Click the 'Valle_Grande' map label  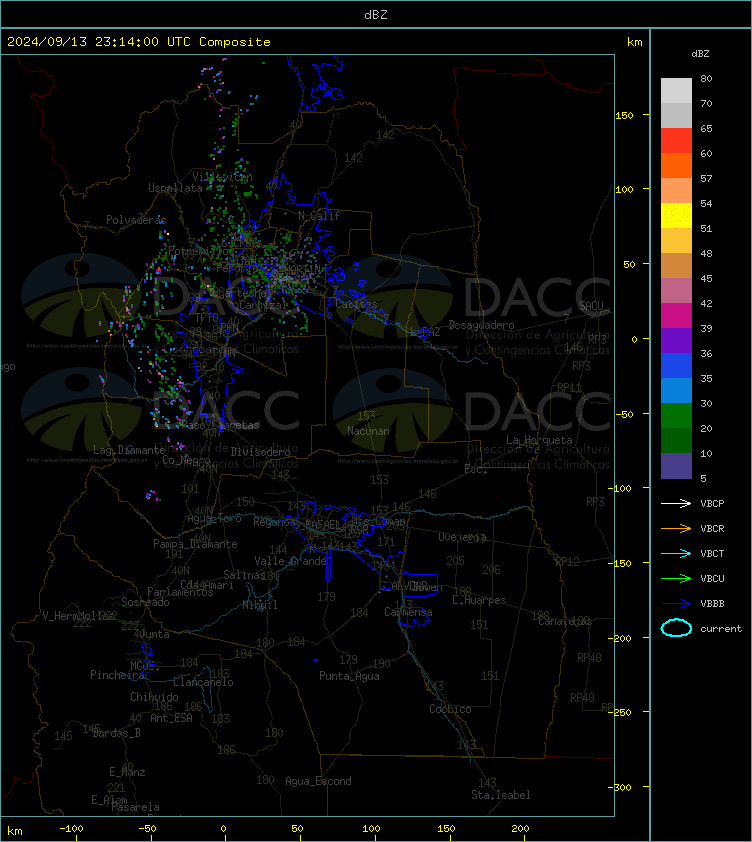(291, 561)
